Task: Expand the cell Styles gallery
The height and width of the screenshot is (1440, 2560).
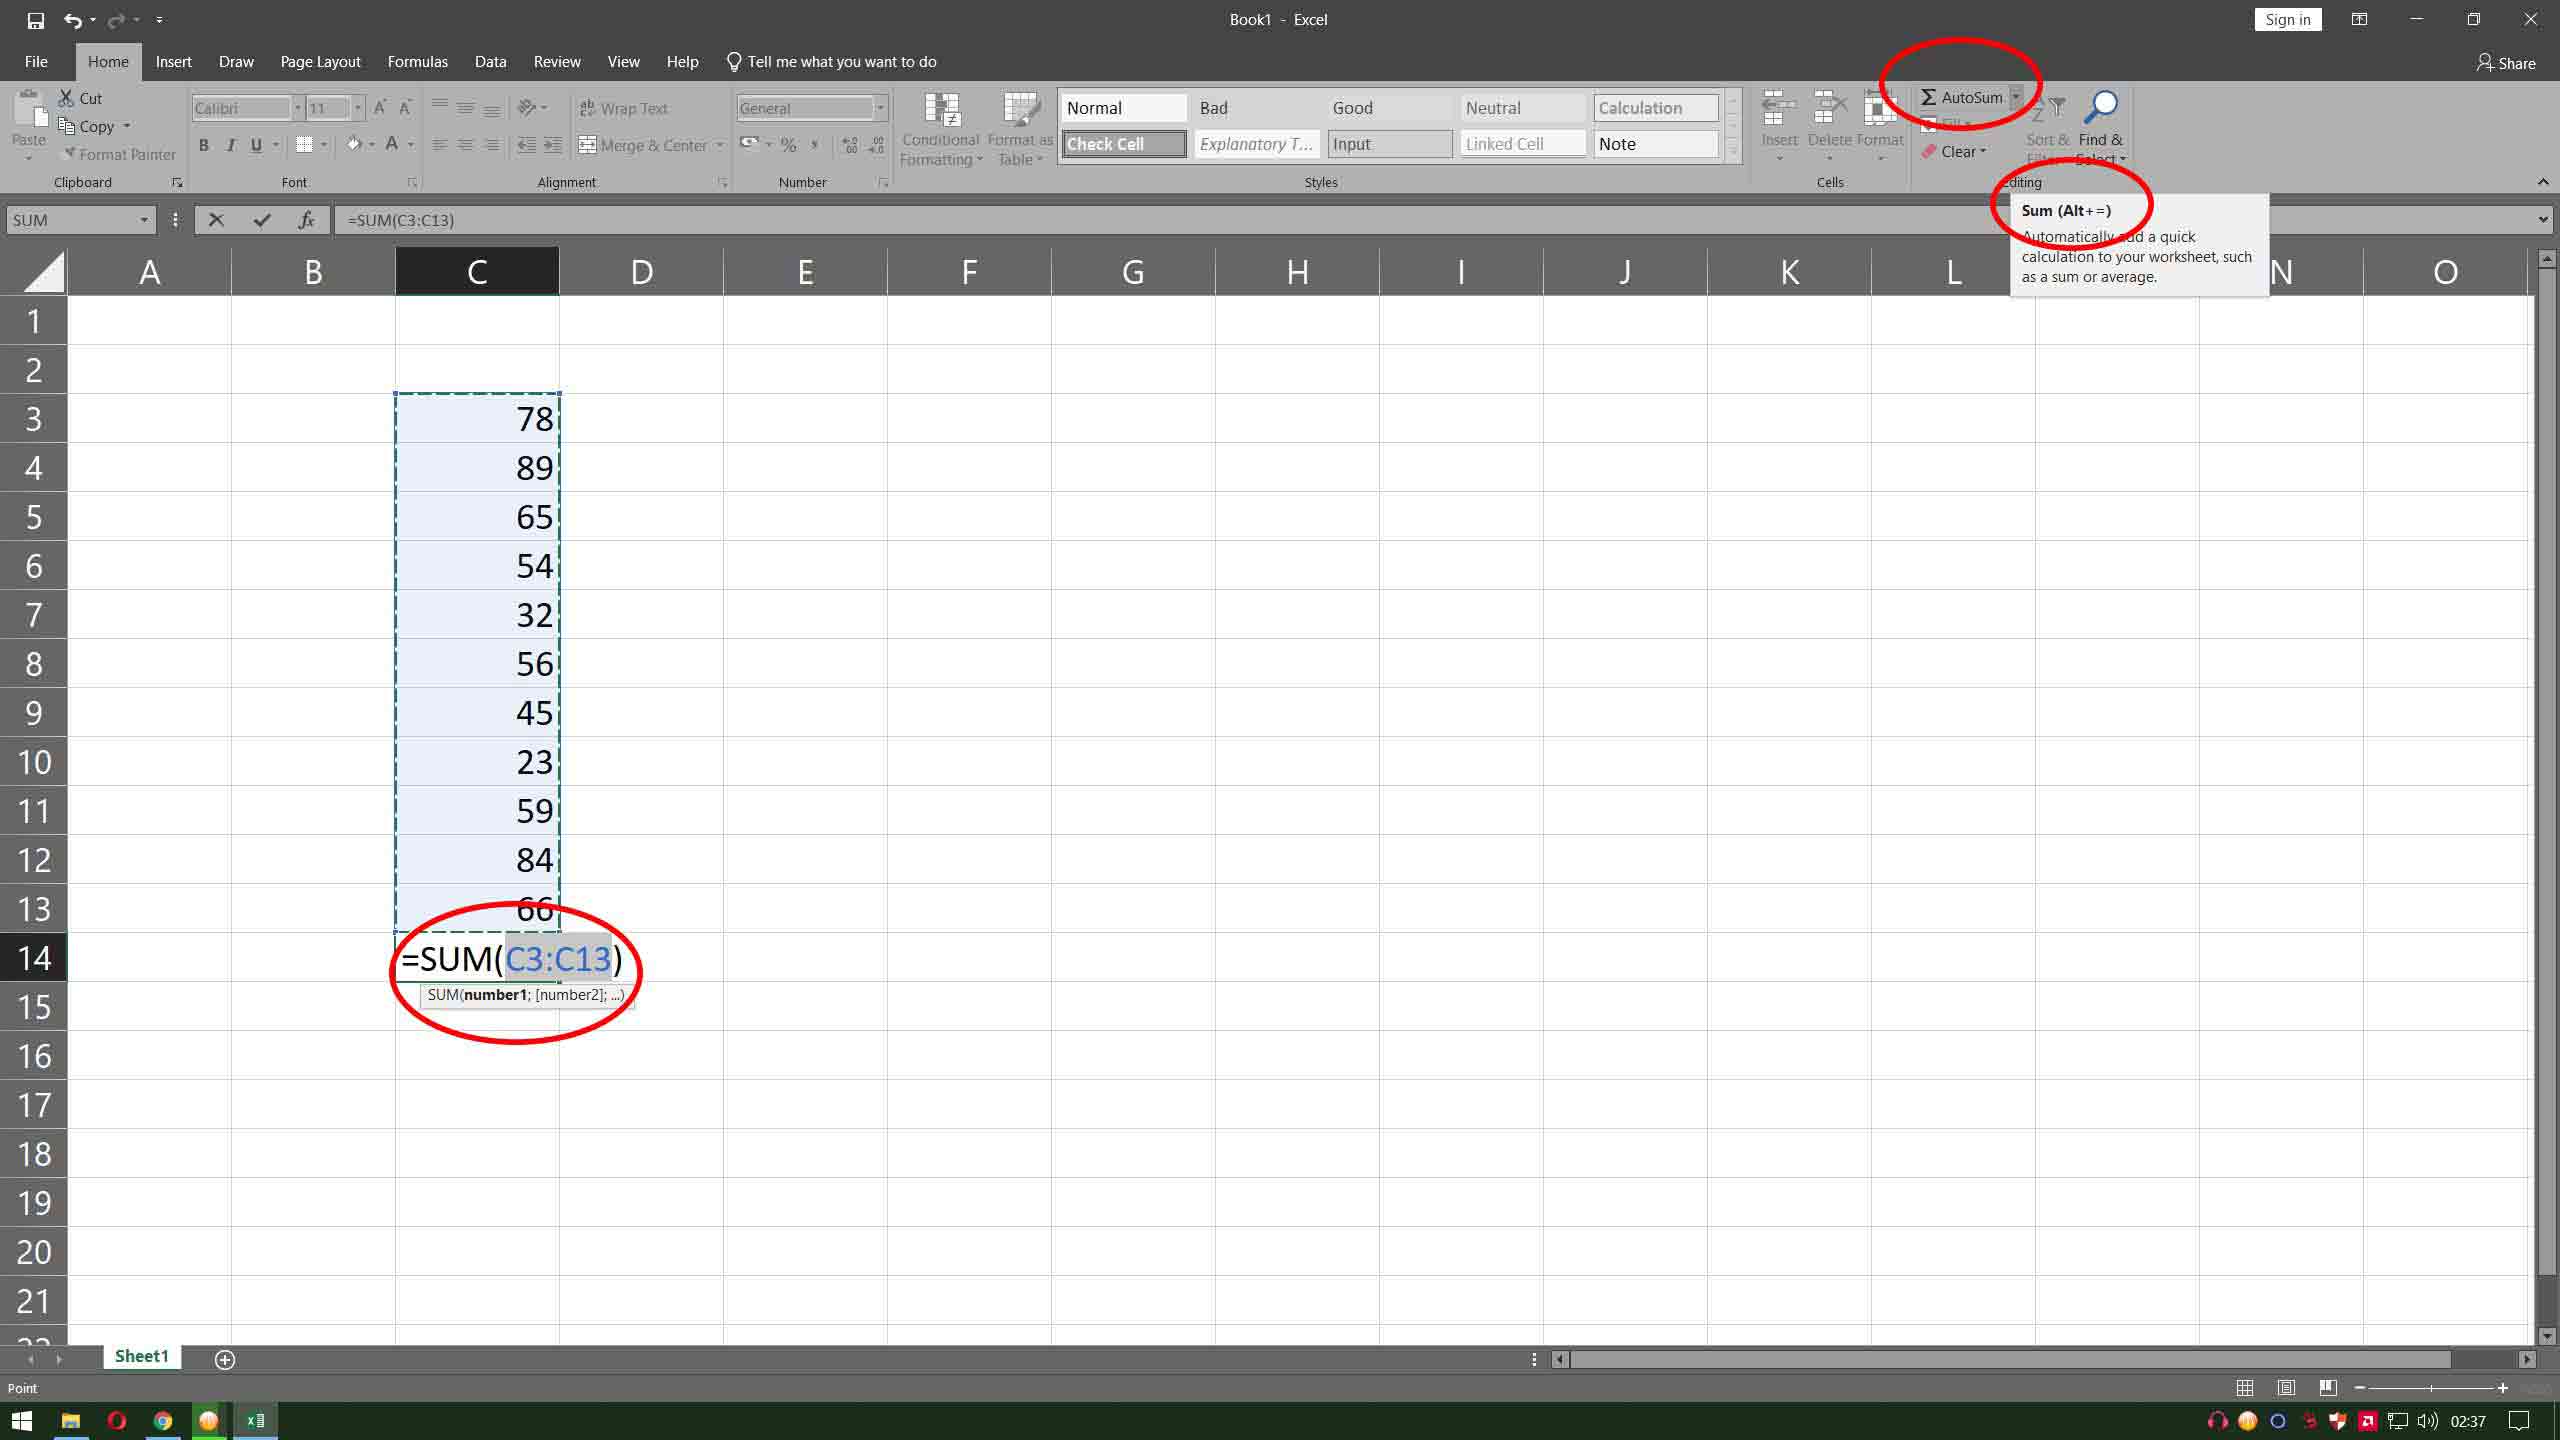Action: 1733,151
